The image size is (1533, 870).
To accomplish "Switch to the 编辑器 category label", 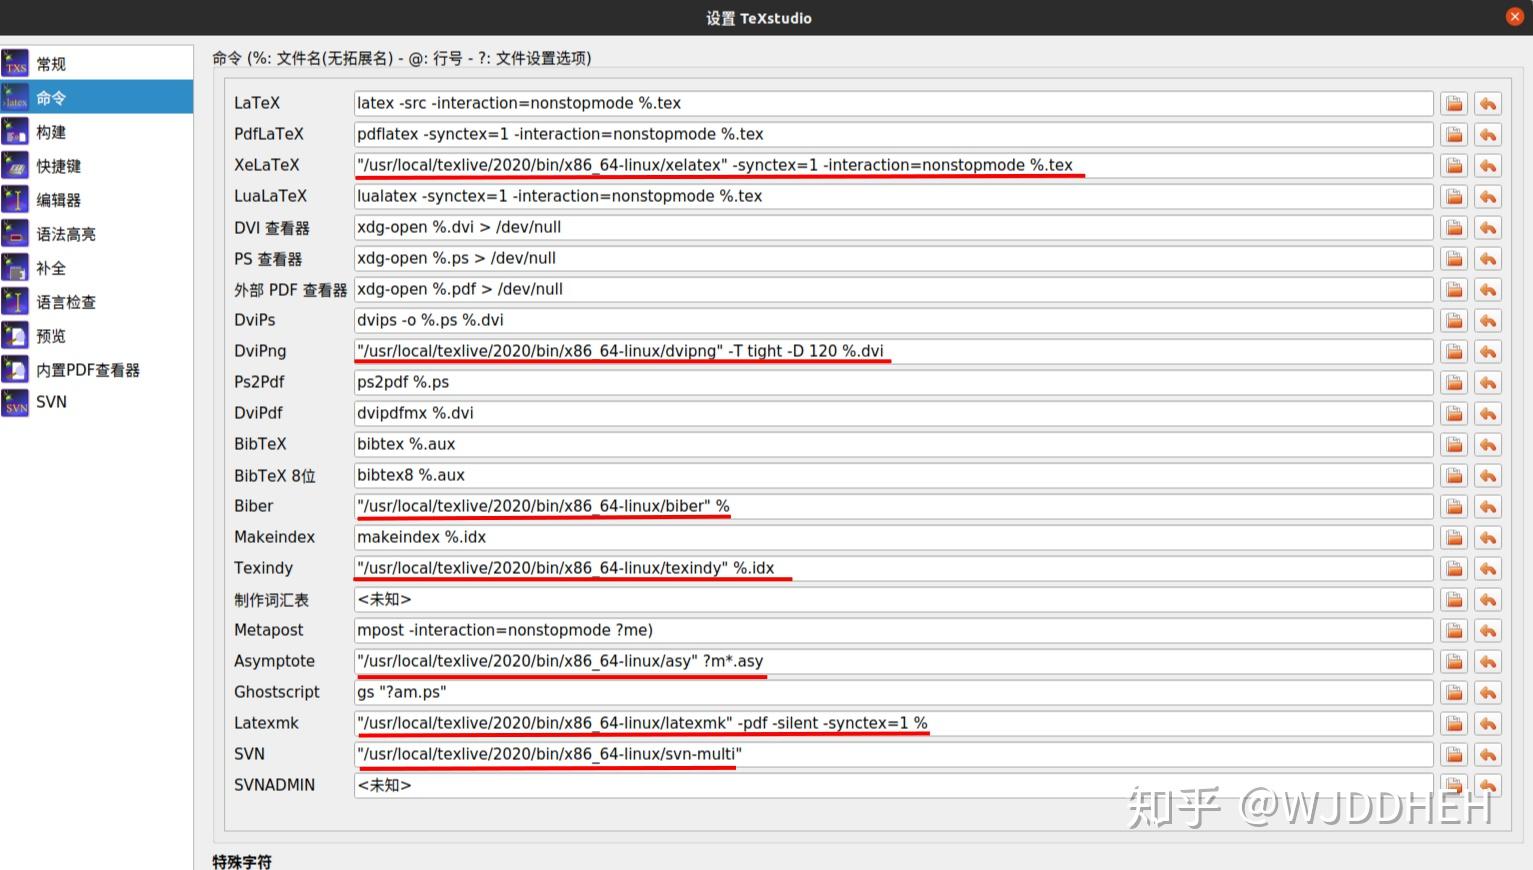I will tap(59, 200).
